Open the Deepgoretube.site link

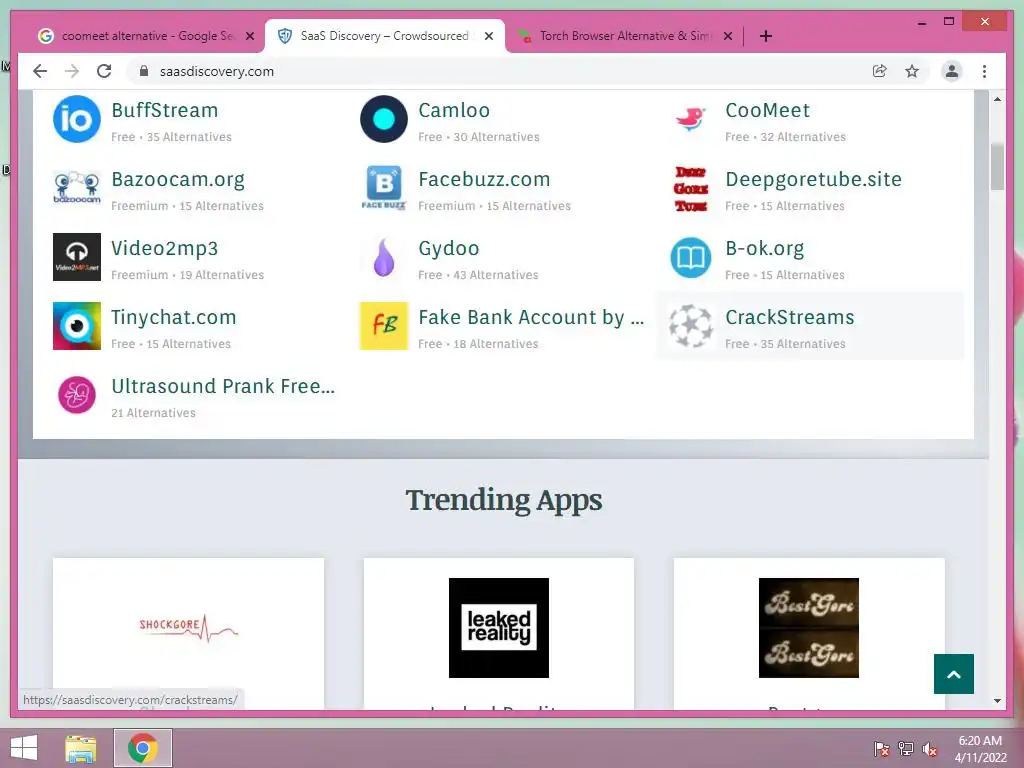(x=813, y=180)
